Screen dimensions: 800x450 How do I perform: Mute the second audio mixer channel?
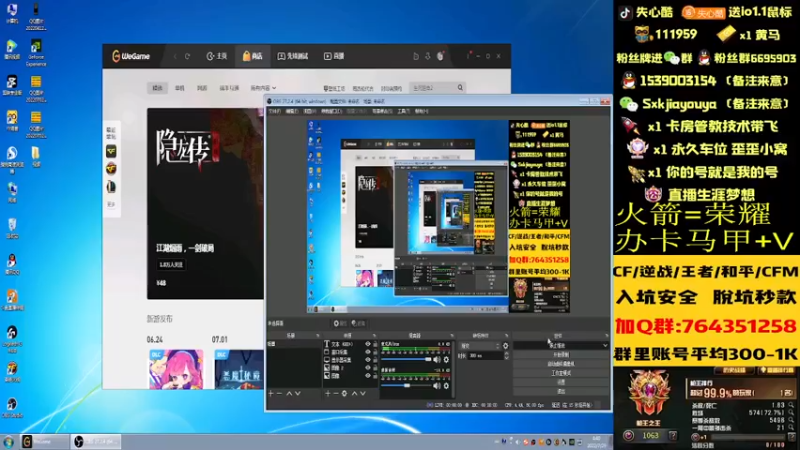pos(437,386)
